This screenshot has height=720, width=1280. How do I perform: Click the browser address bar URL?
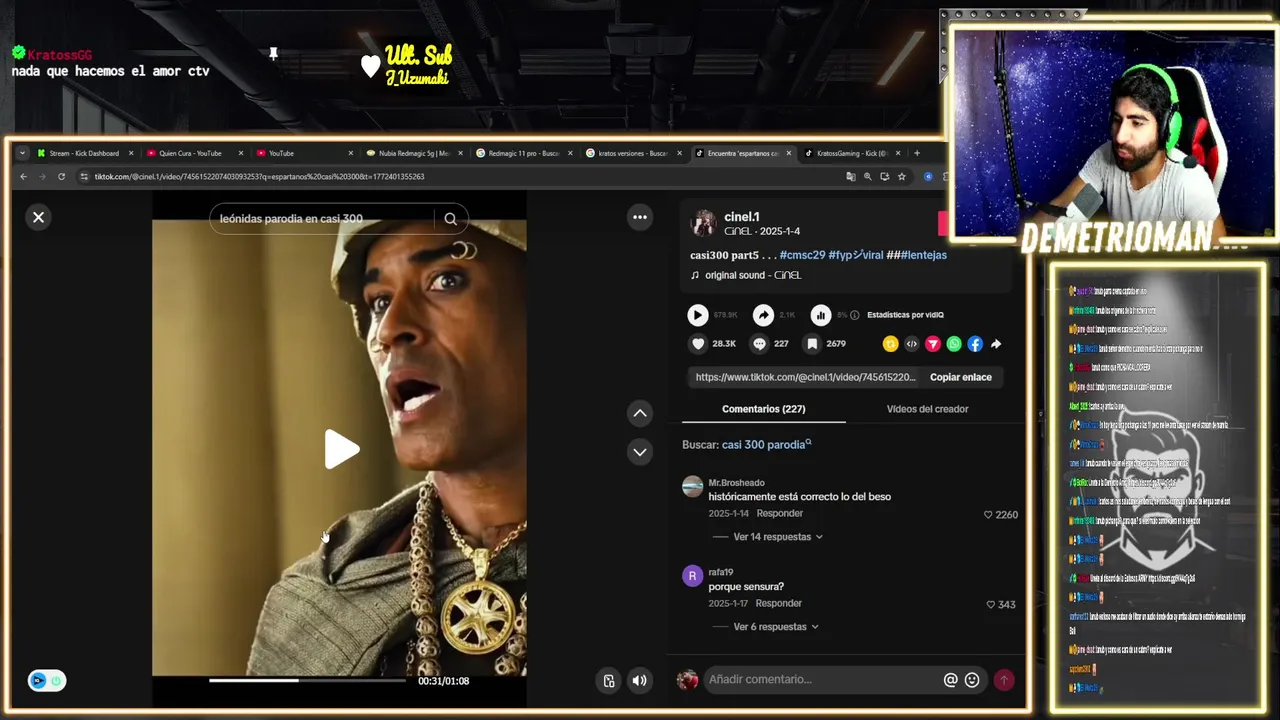tap(260, 177)
